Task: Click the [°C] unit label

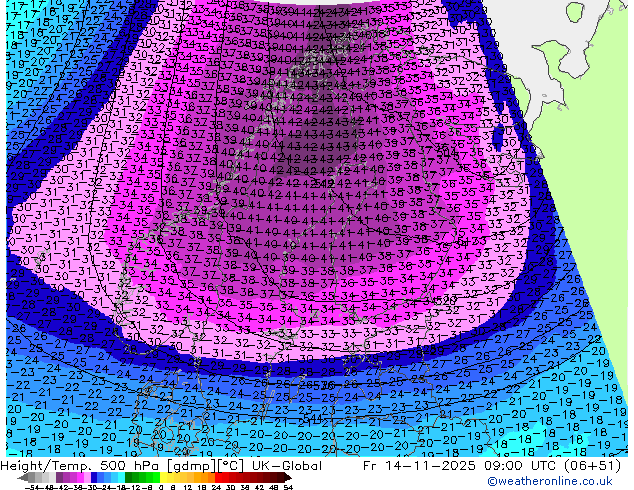Action: (x=232, y=466)
